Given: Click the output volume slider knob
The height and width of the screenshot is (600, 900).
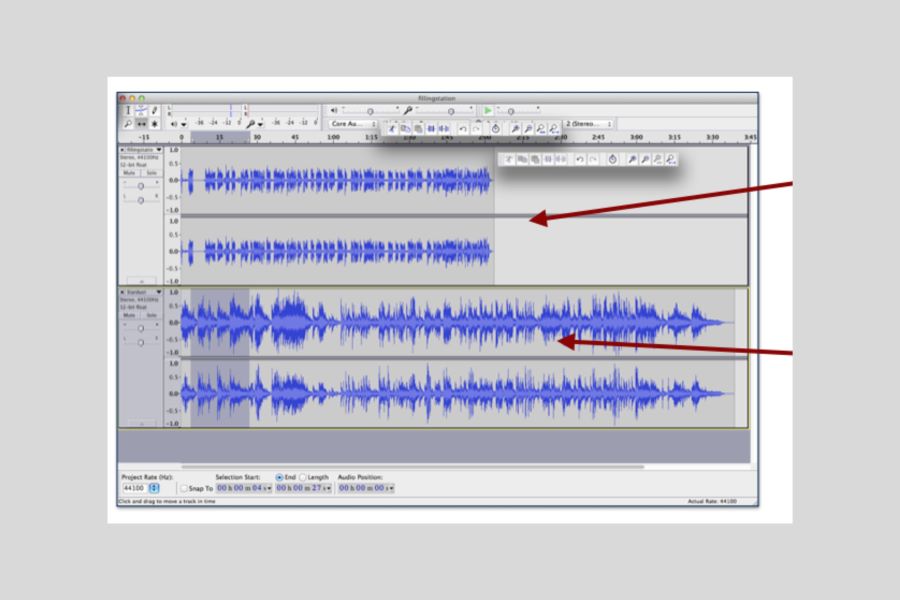Looking at the screenshot, I should tap(370, 111).
